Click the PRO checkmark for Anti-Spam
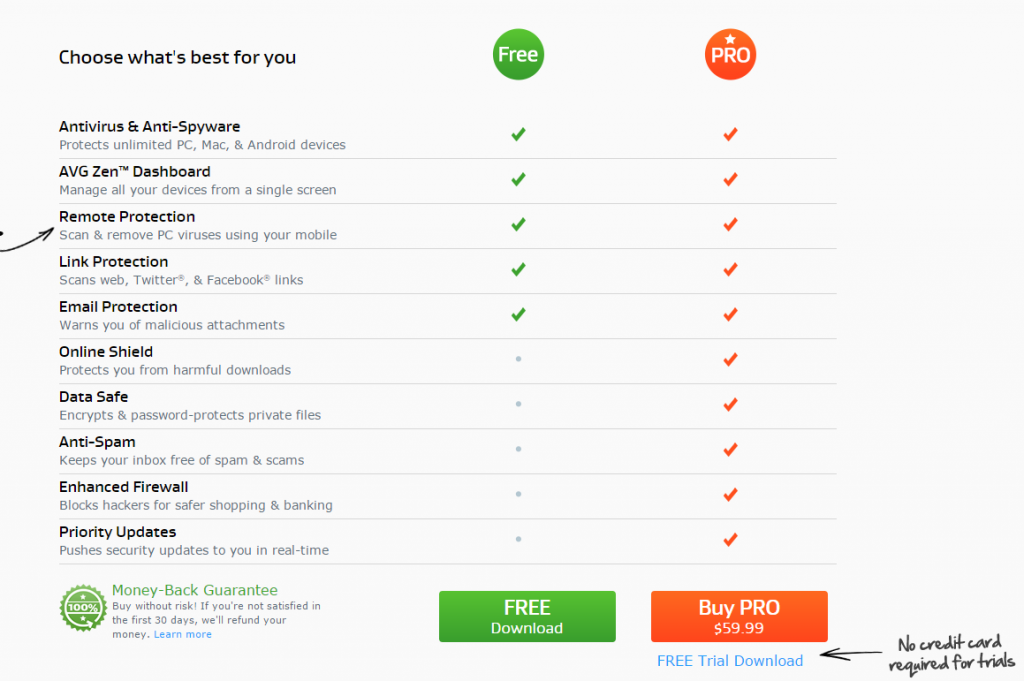Screen dimensions: 1024x681 point(730,449)
